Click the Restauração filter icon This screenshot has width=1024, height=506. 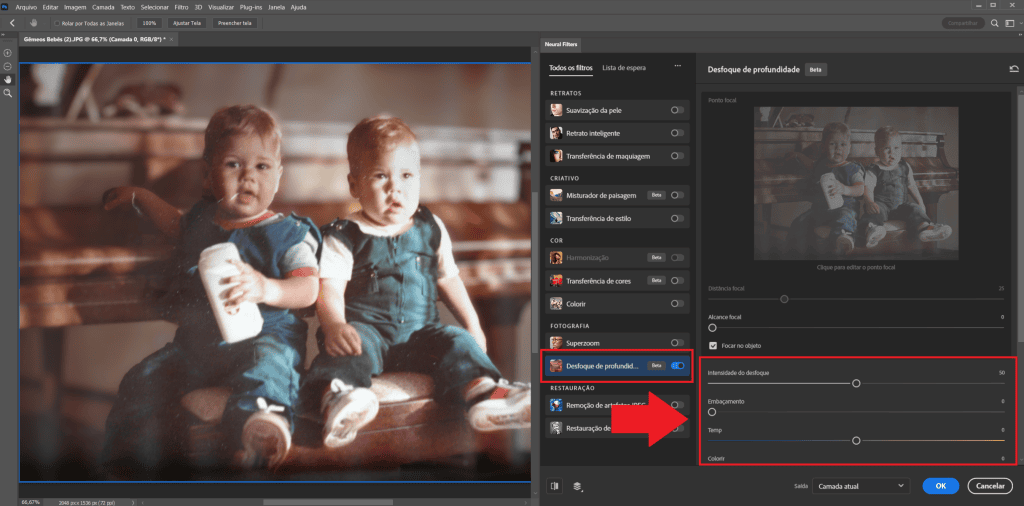[556, 428]
